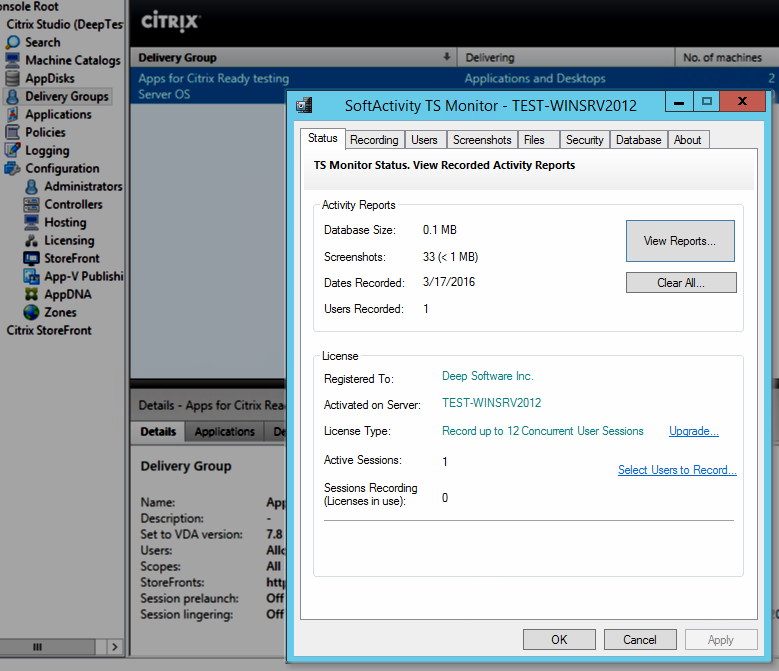Click the Delivery Groups user icon

pyautogui.click(x=12, y=96)
